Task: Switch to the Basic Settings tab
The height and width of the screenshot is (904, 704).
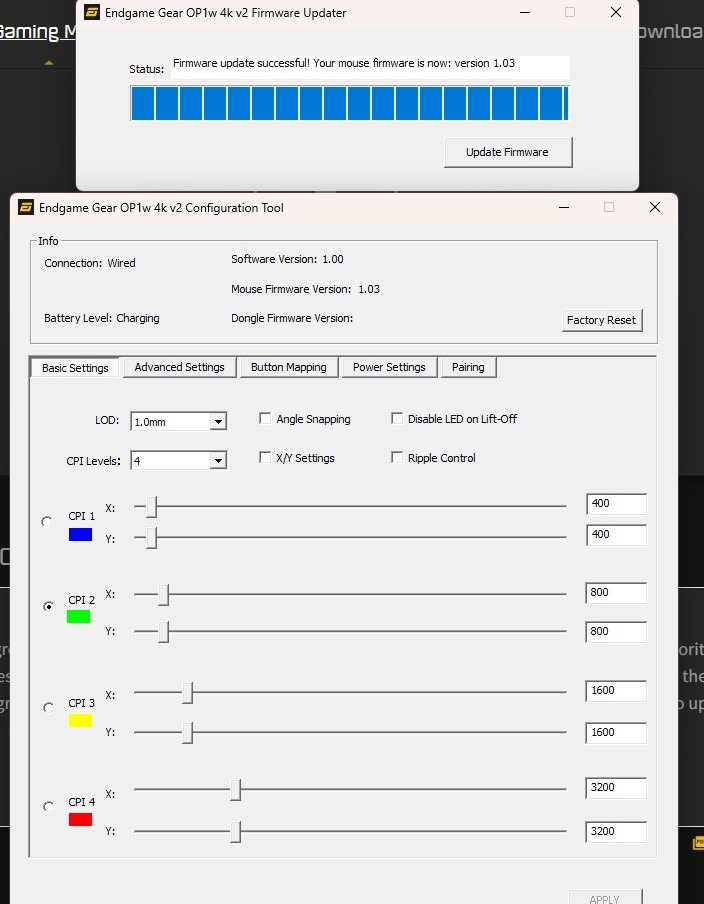Action: [75, 368]
